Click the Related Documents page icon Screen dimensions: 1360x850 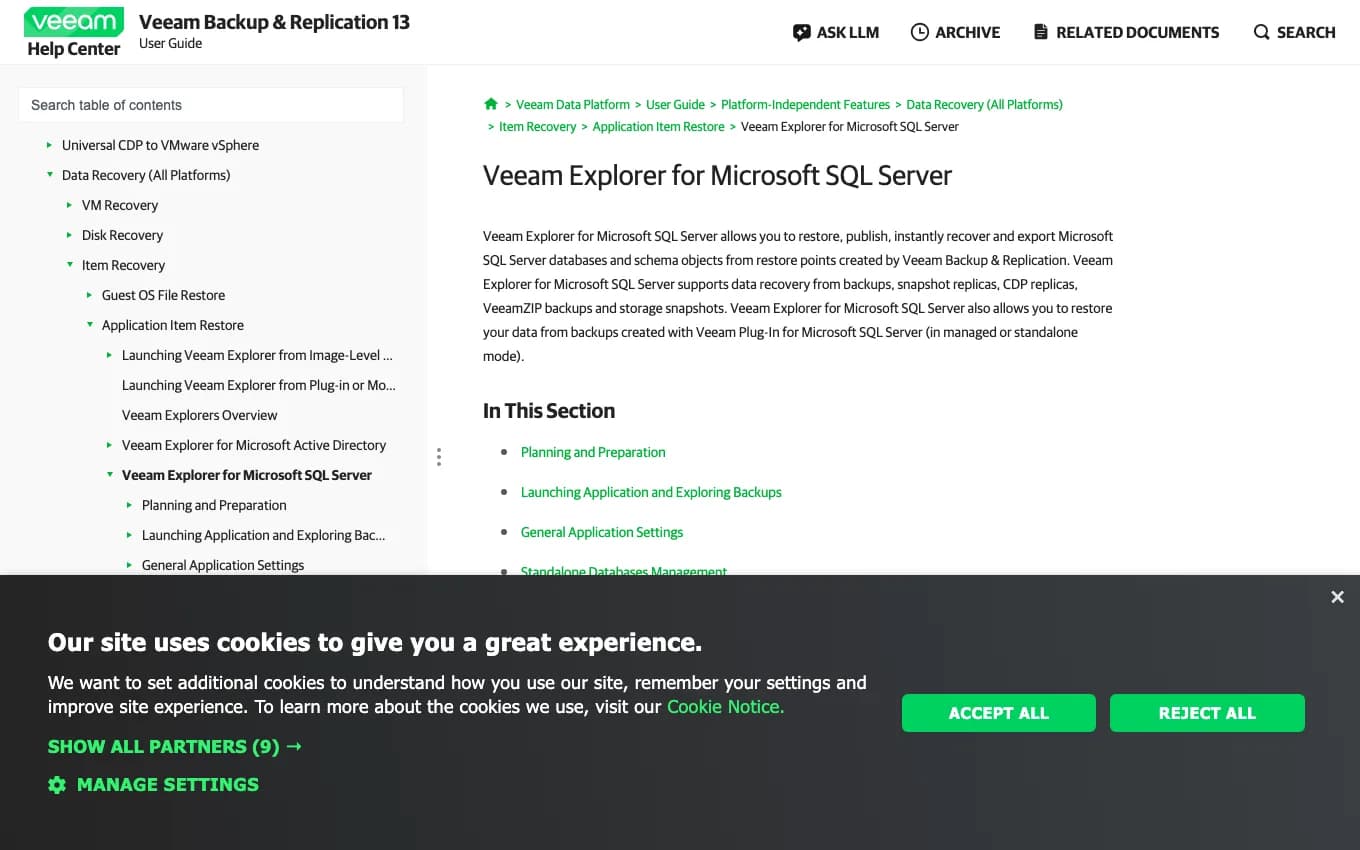tap(1041, 32)
